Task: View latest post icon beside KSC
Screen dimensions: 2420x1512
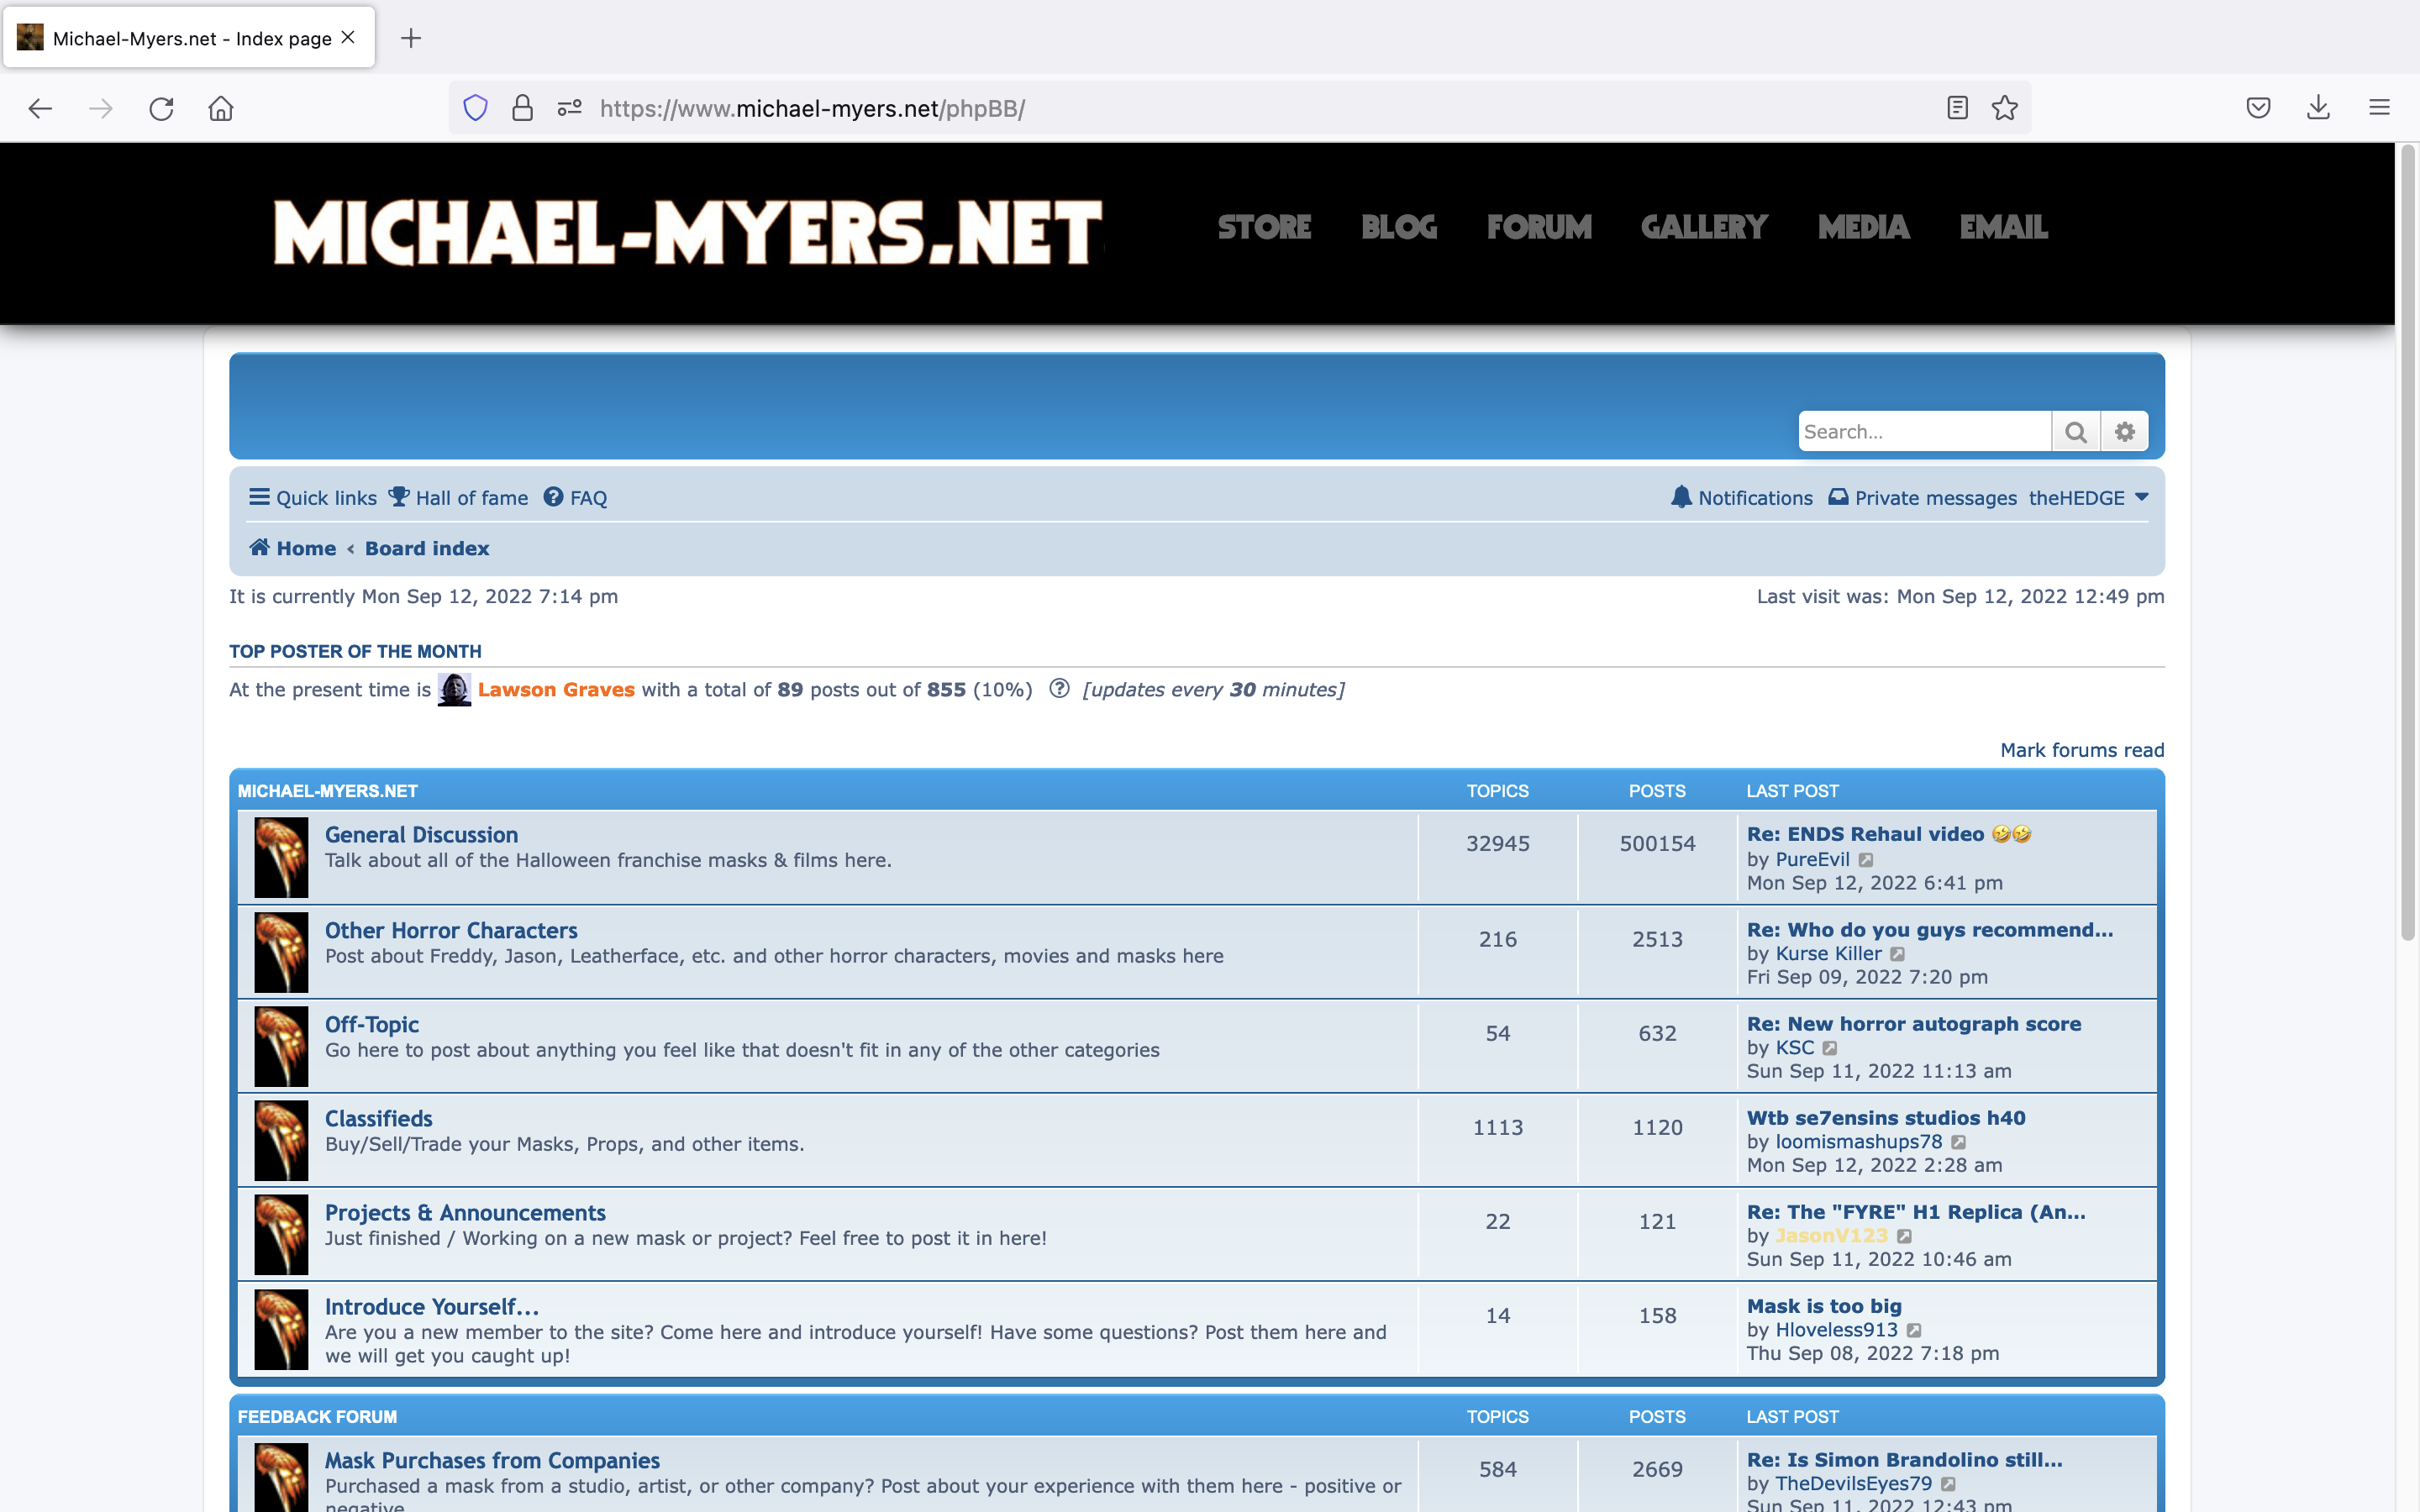Action: pos(1830,1048)
